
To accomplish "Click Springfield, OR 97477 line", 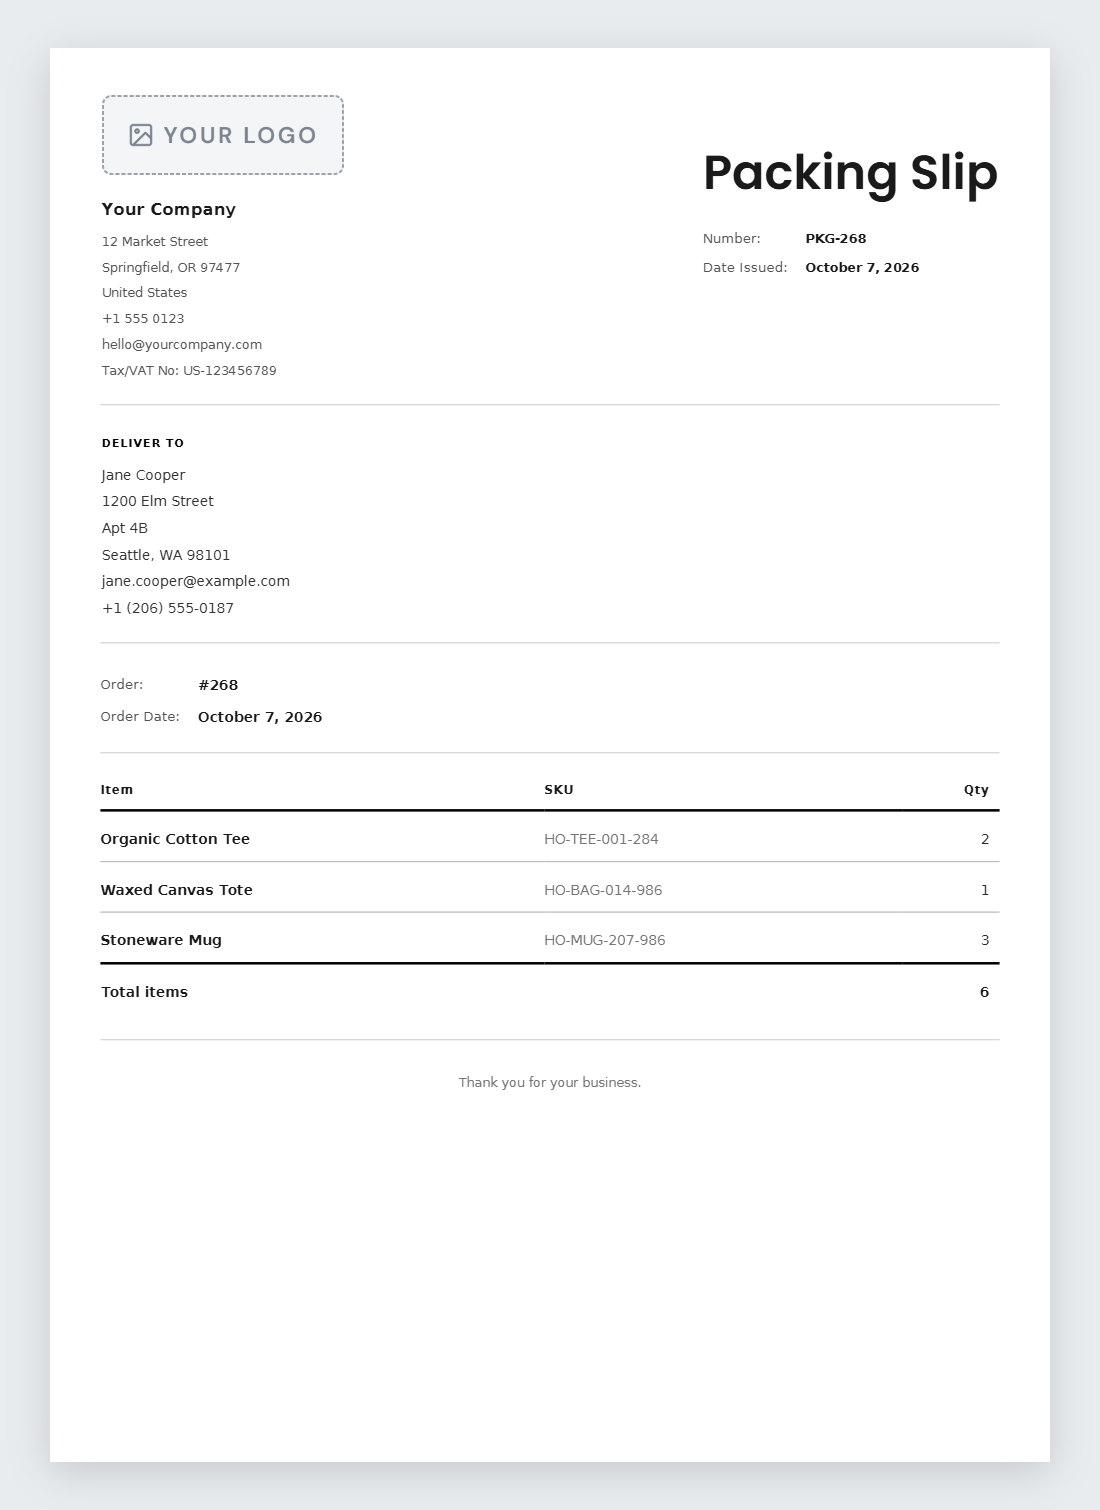I will click(171, 268).
